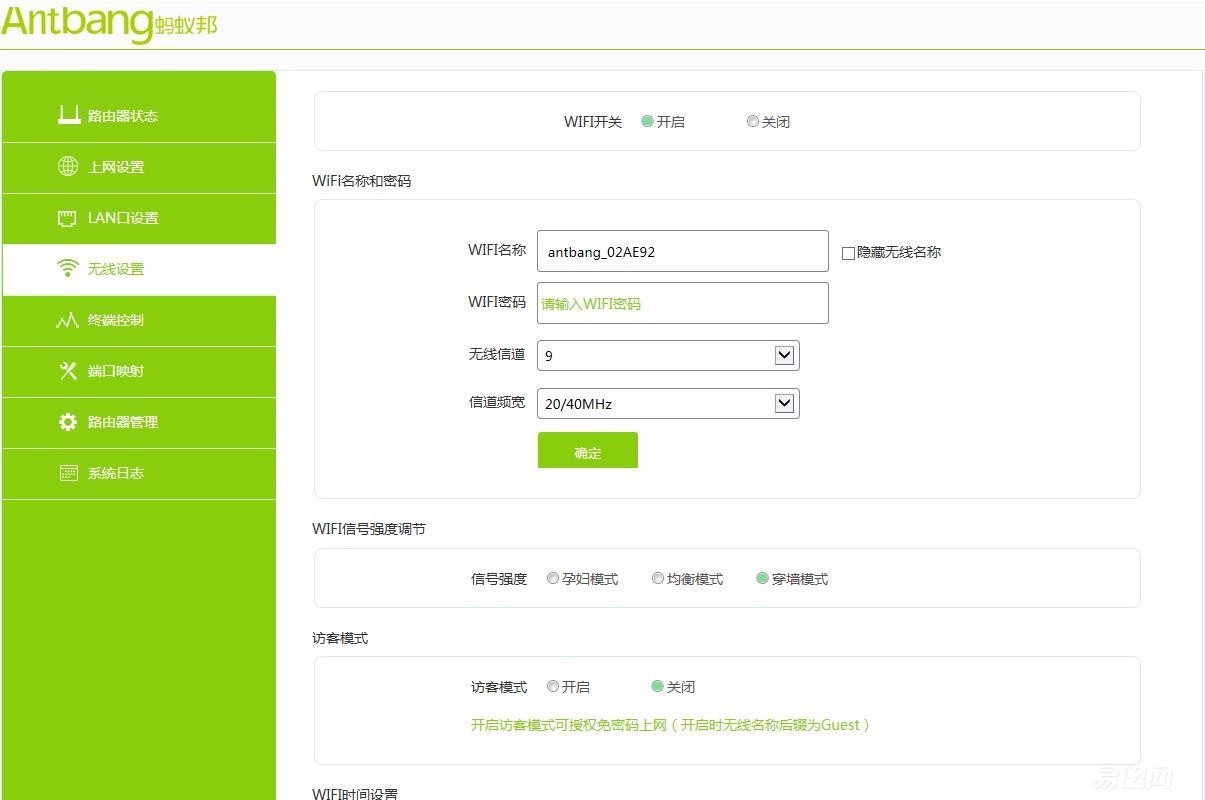
Task: Click the WIFI密码 input field
Action: tap(682, 303)
